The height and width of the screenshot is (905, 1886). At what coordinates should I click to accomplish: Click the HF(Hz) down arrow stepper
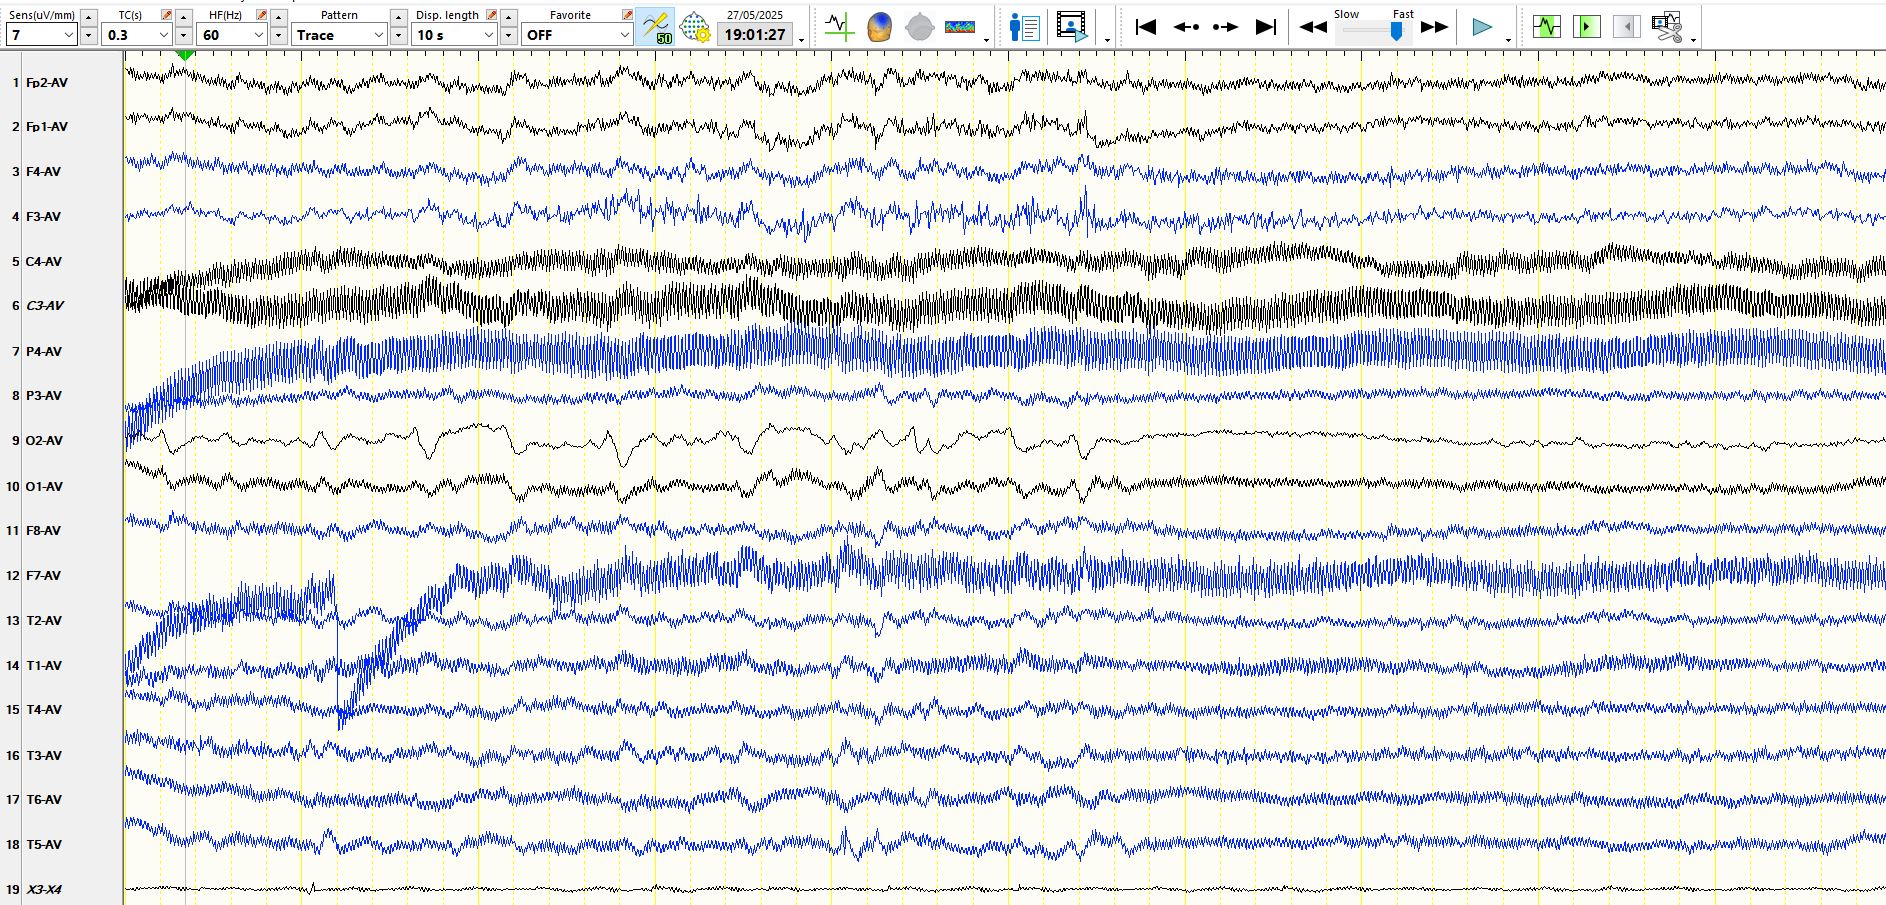point(278,36)
